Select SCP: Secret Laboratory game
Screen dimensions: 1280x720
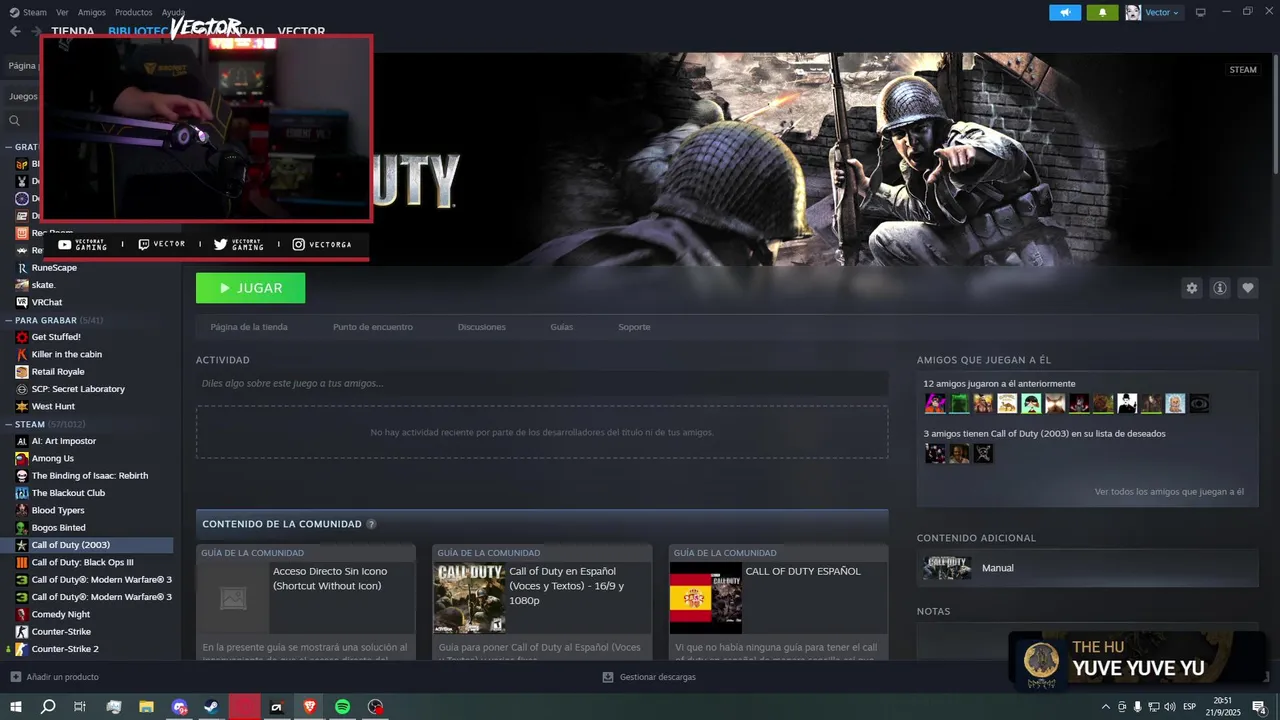click(x=78, y=389)
